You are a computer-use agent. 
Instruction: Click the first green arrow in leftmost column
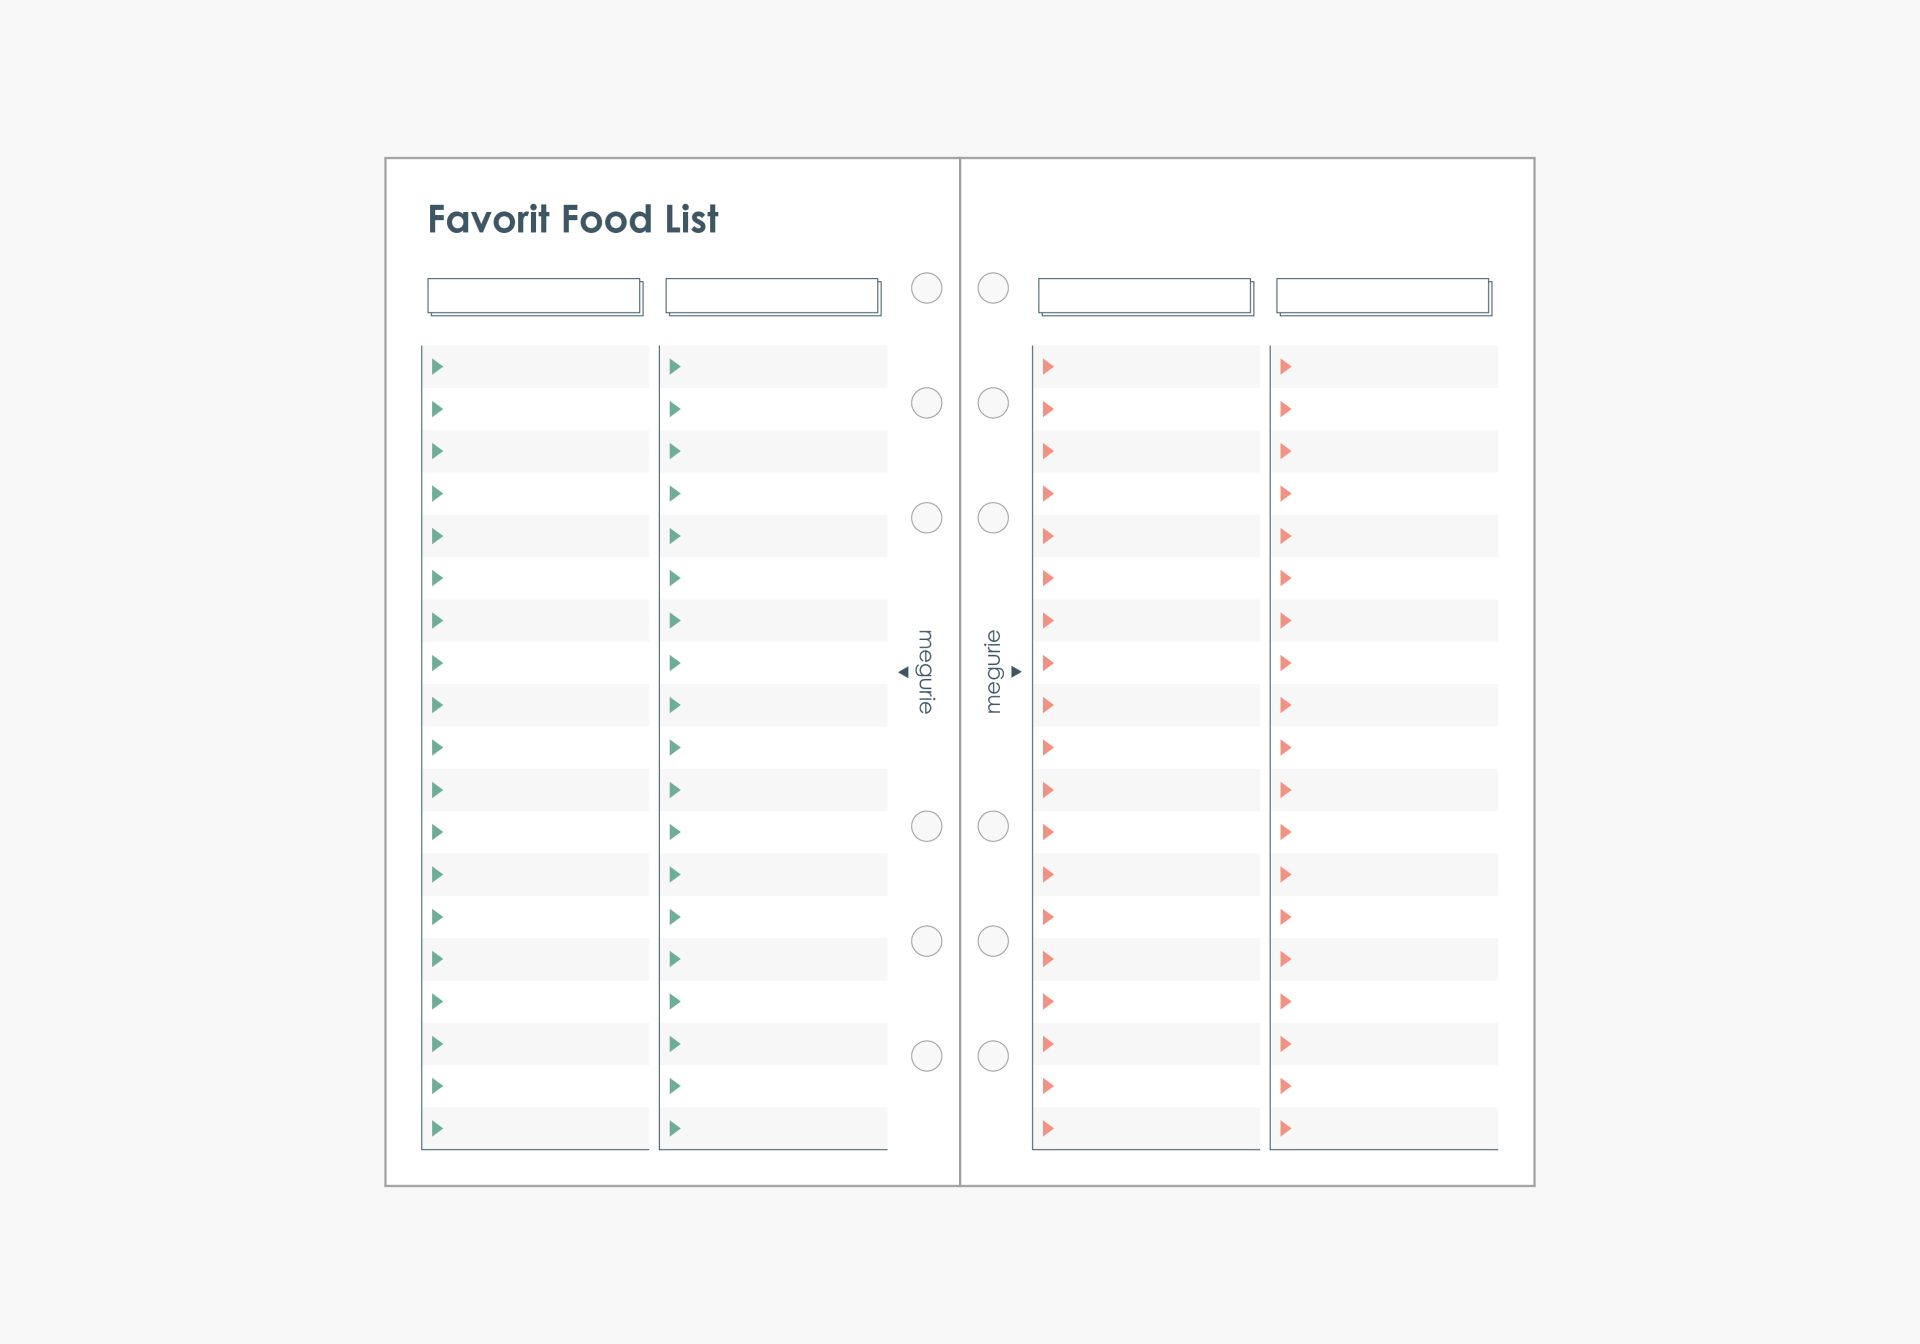click(437, 367)
